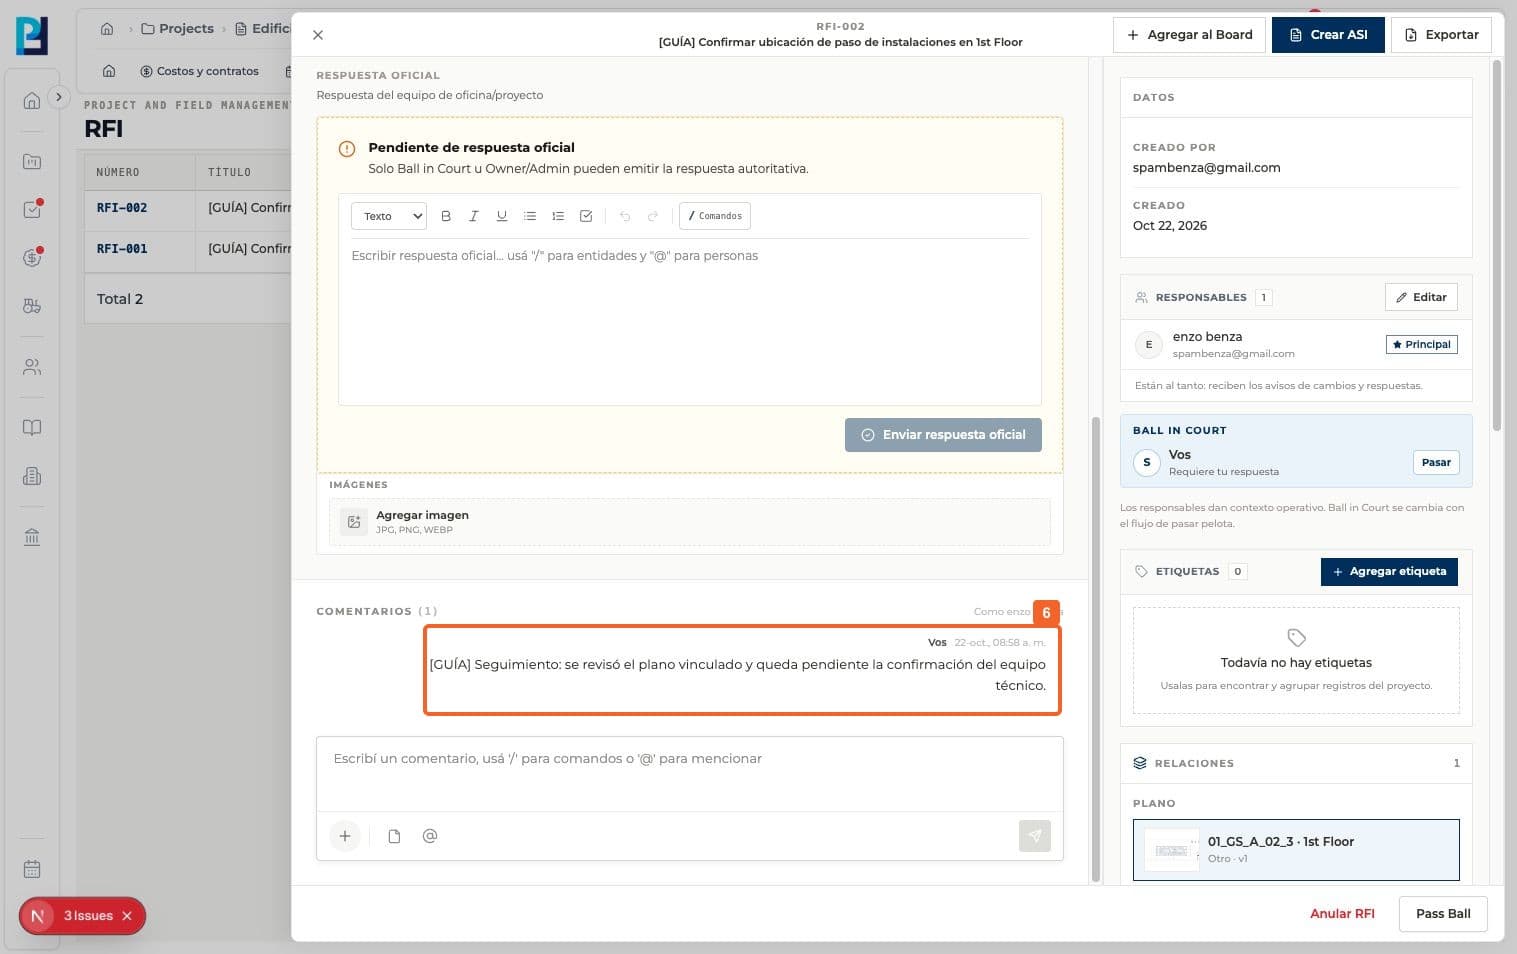Image resolution: width=1517 pixels, height=954 pixels.
Task: Click Enviar respuesta oficial button
Action: pyautogui.click(x=943, y=435)
